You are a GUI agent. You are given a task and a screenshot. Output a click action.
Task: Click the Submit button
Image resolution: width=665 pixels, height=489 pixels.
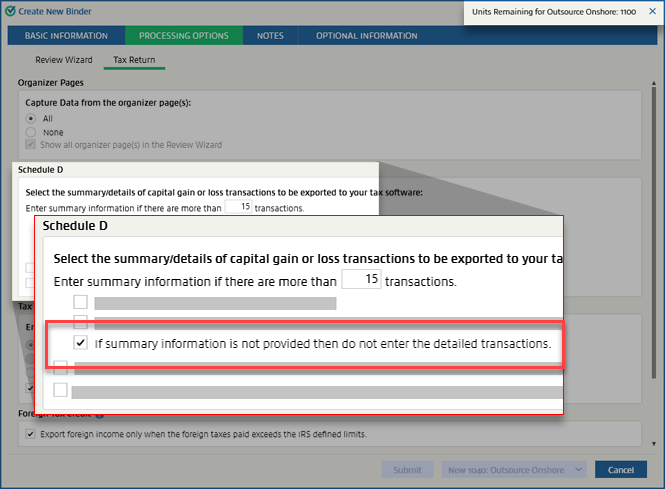pos(407,469)
